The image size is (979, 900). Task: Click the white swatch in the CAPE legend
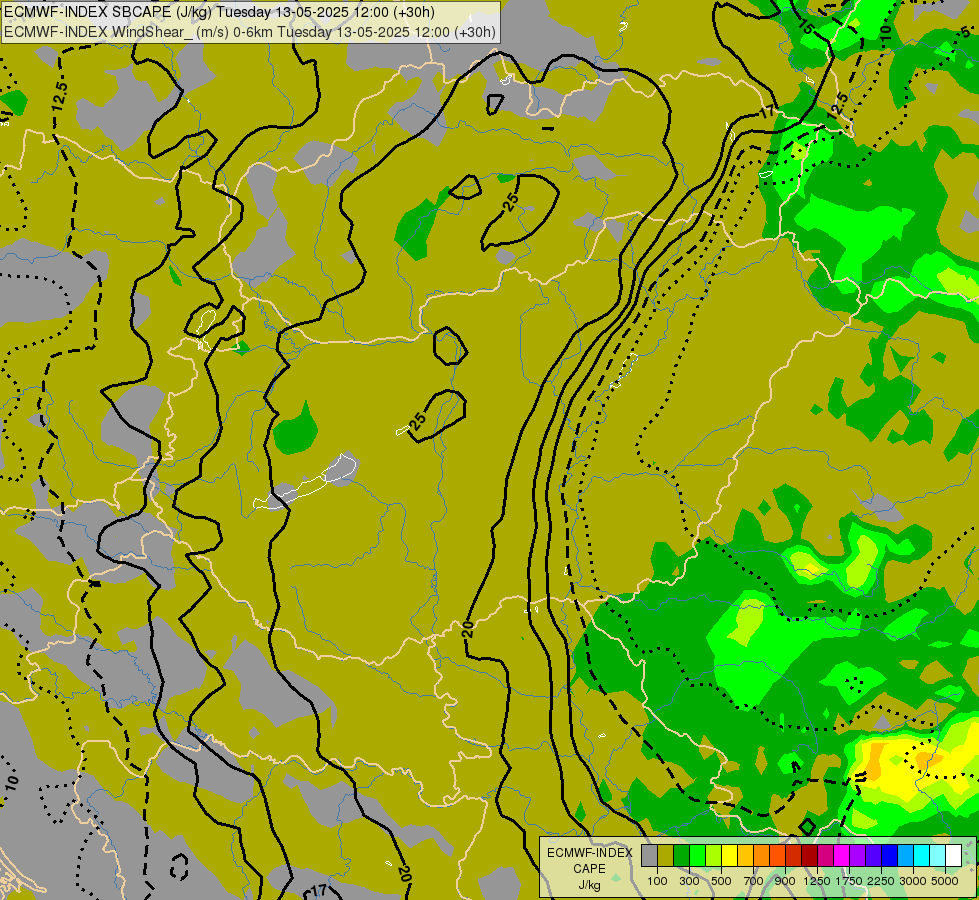point(953,856)
